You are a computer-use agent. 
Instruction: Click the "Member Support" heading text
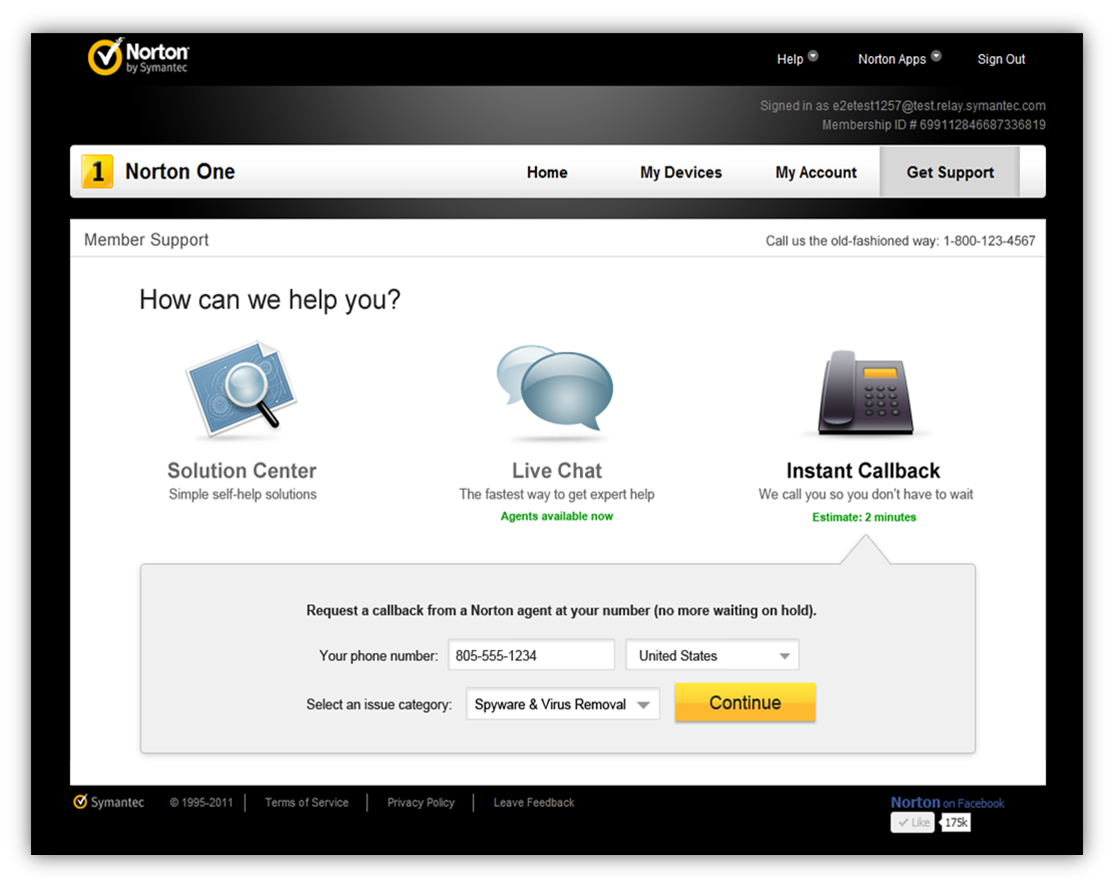[146, 240]
